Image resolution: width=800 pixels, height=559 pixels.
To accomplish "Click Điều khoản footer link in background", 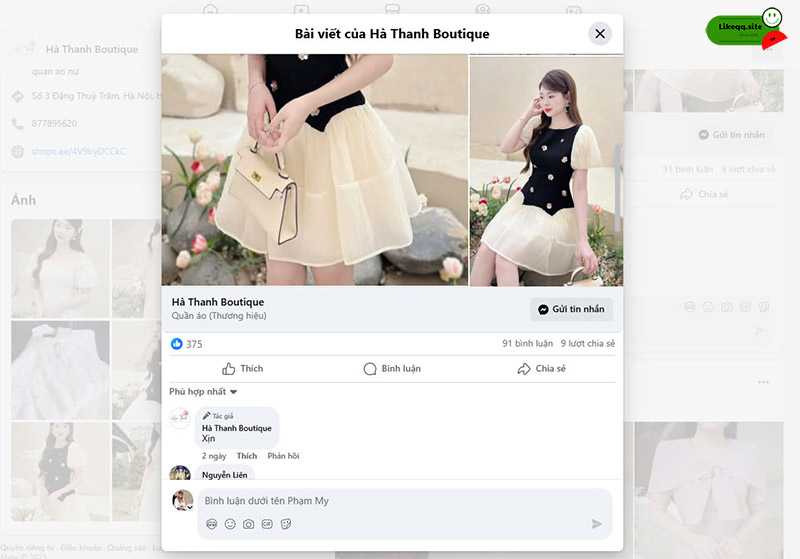I will point(81,547).
